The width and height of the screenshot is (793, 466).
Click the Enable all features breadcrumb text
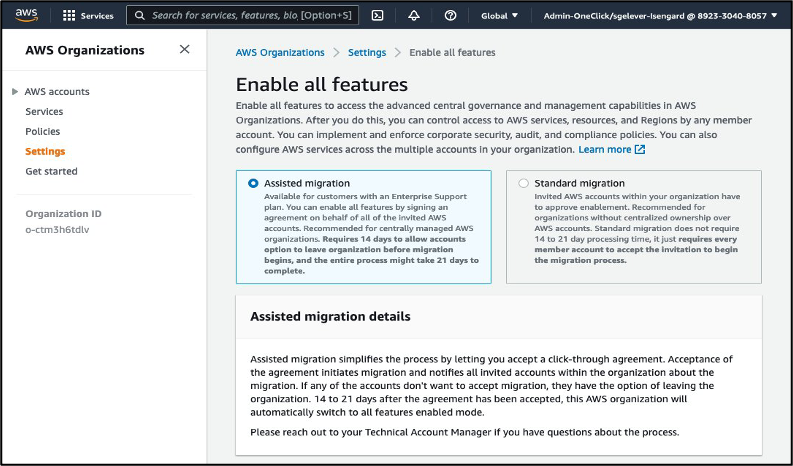click(x=452, y=53)
